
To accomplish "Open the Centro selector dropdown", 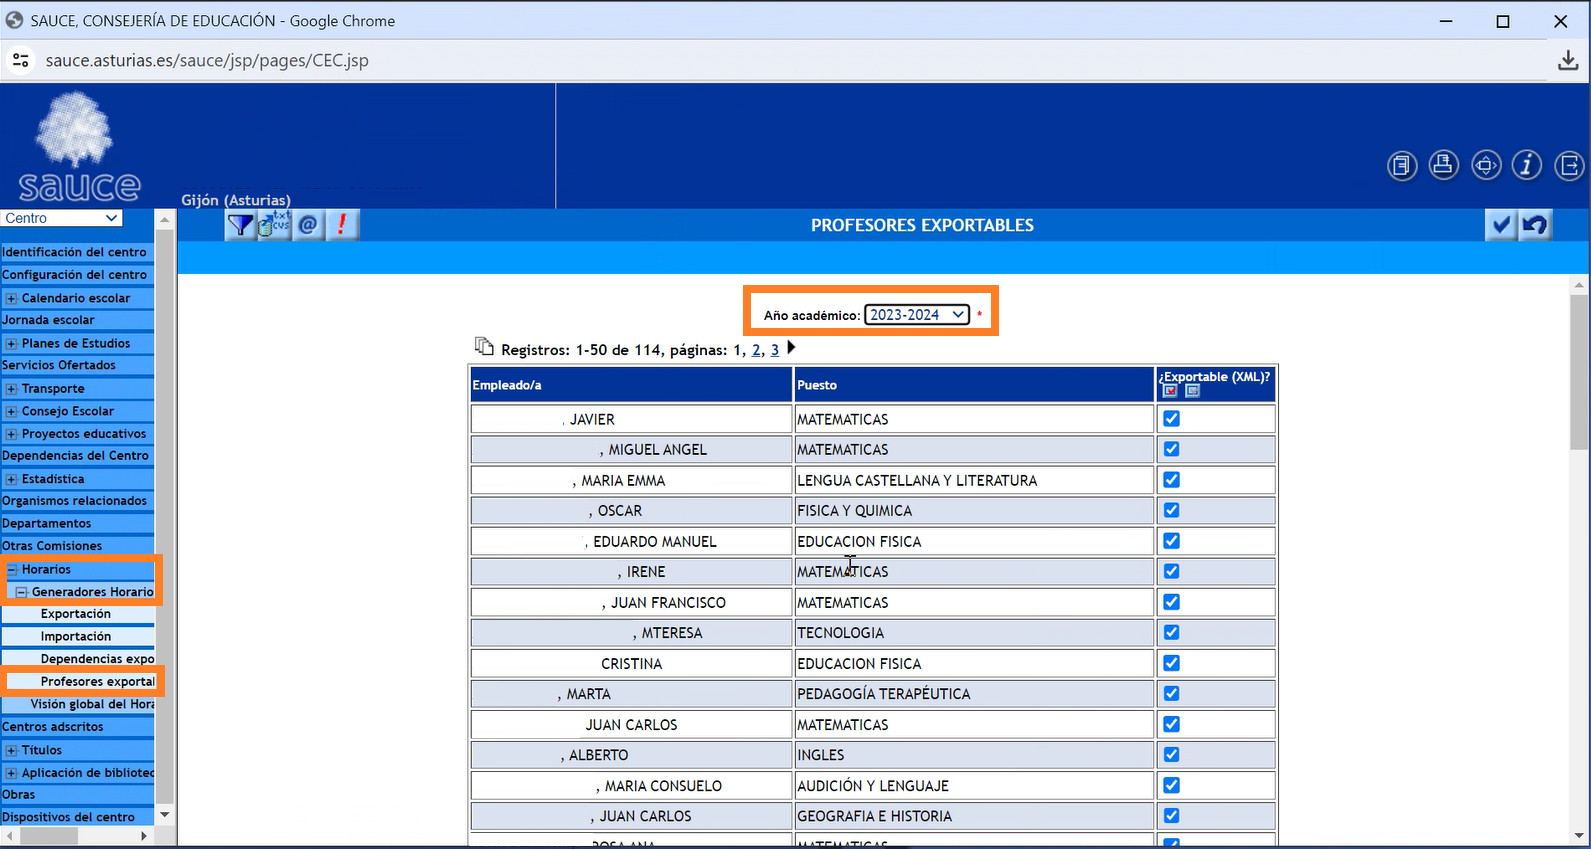I will 62,218.
